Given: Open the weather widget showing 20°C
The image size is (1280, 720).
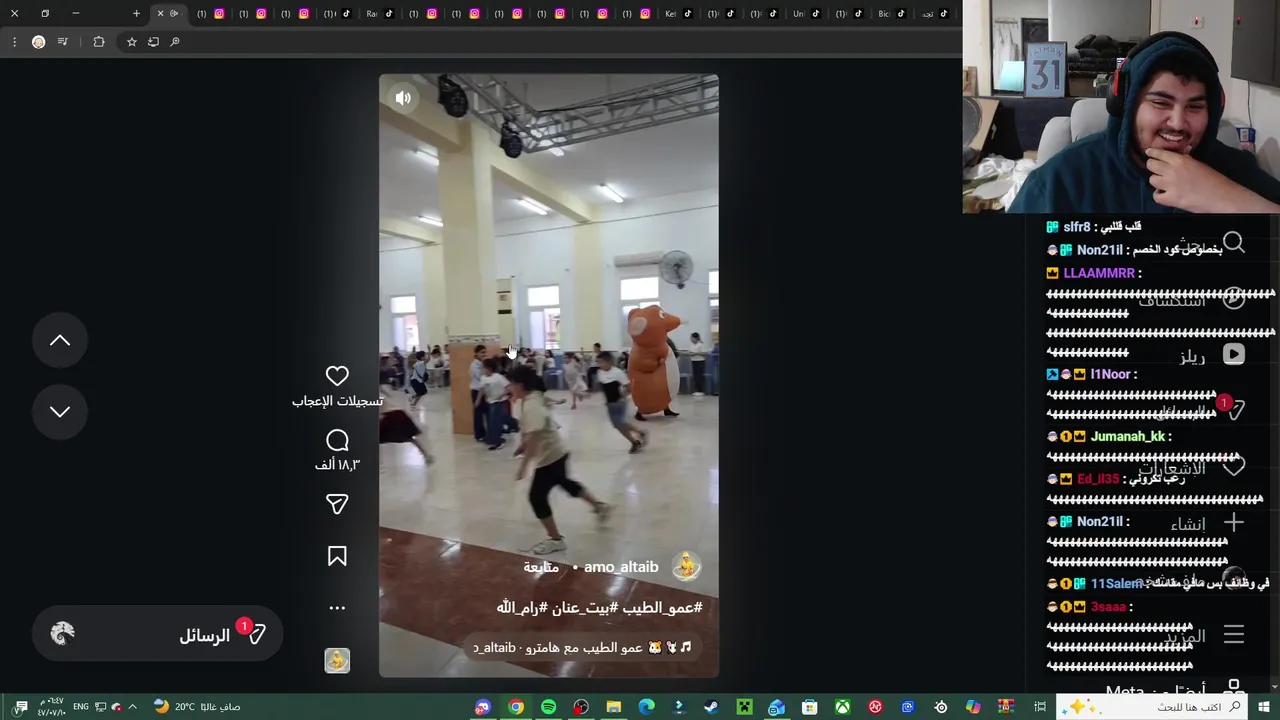Looking at the screenshot, I should (x=197, y=707).
